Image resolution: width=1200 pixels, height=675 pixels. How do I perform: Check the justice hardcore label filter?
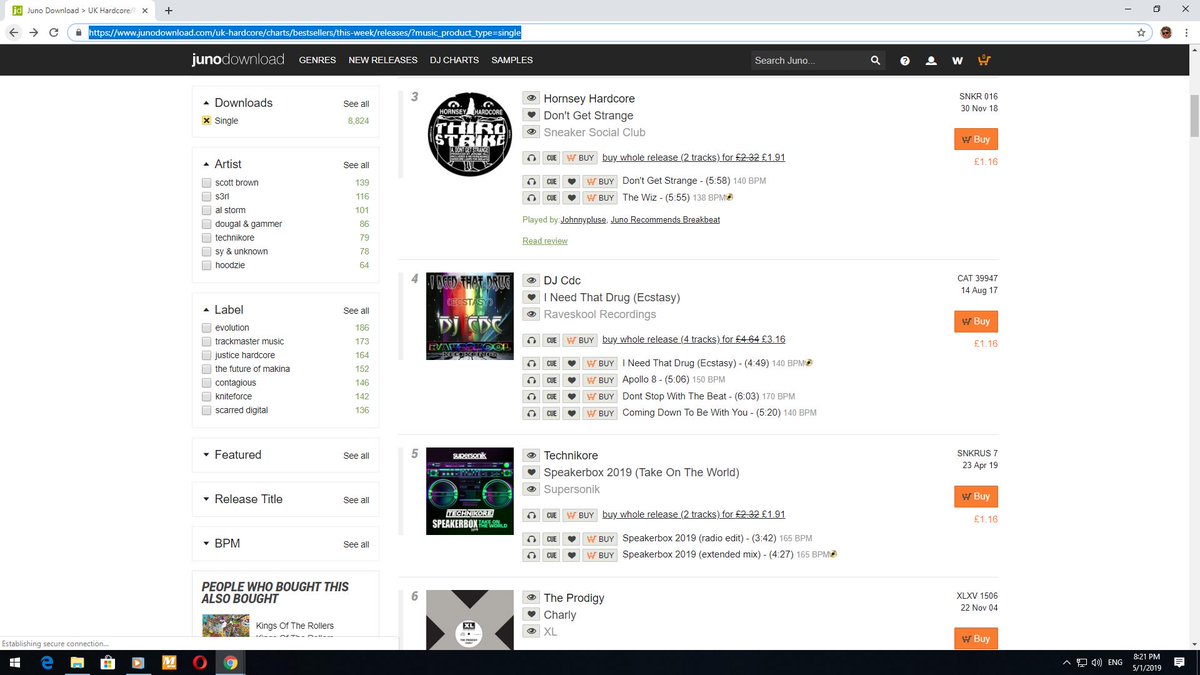(x=206, y=355)
